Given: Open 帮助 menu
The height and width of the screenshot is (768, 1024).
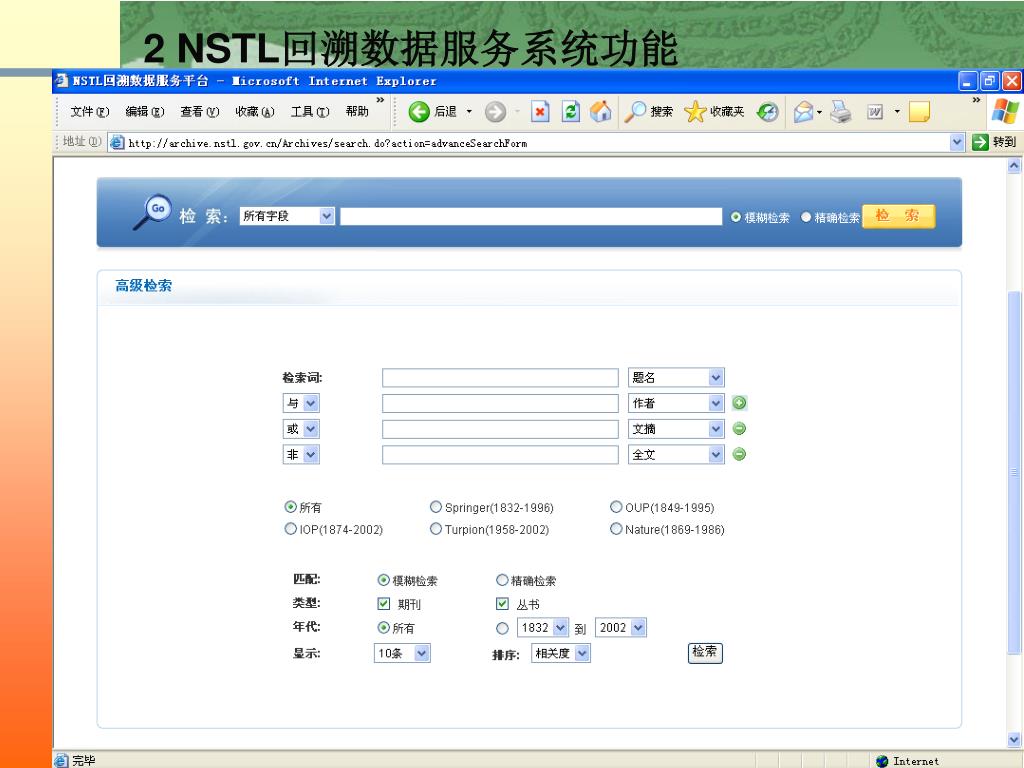Looking at the screenshot, I should [x=357, y=112].
